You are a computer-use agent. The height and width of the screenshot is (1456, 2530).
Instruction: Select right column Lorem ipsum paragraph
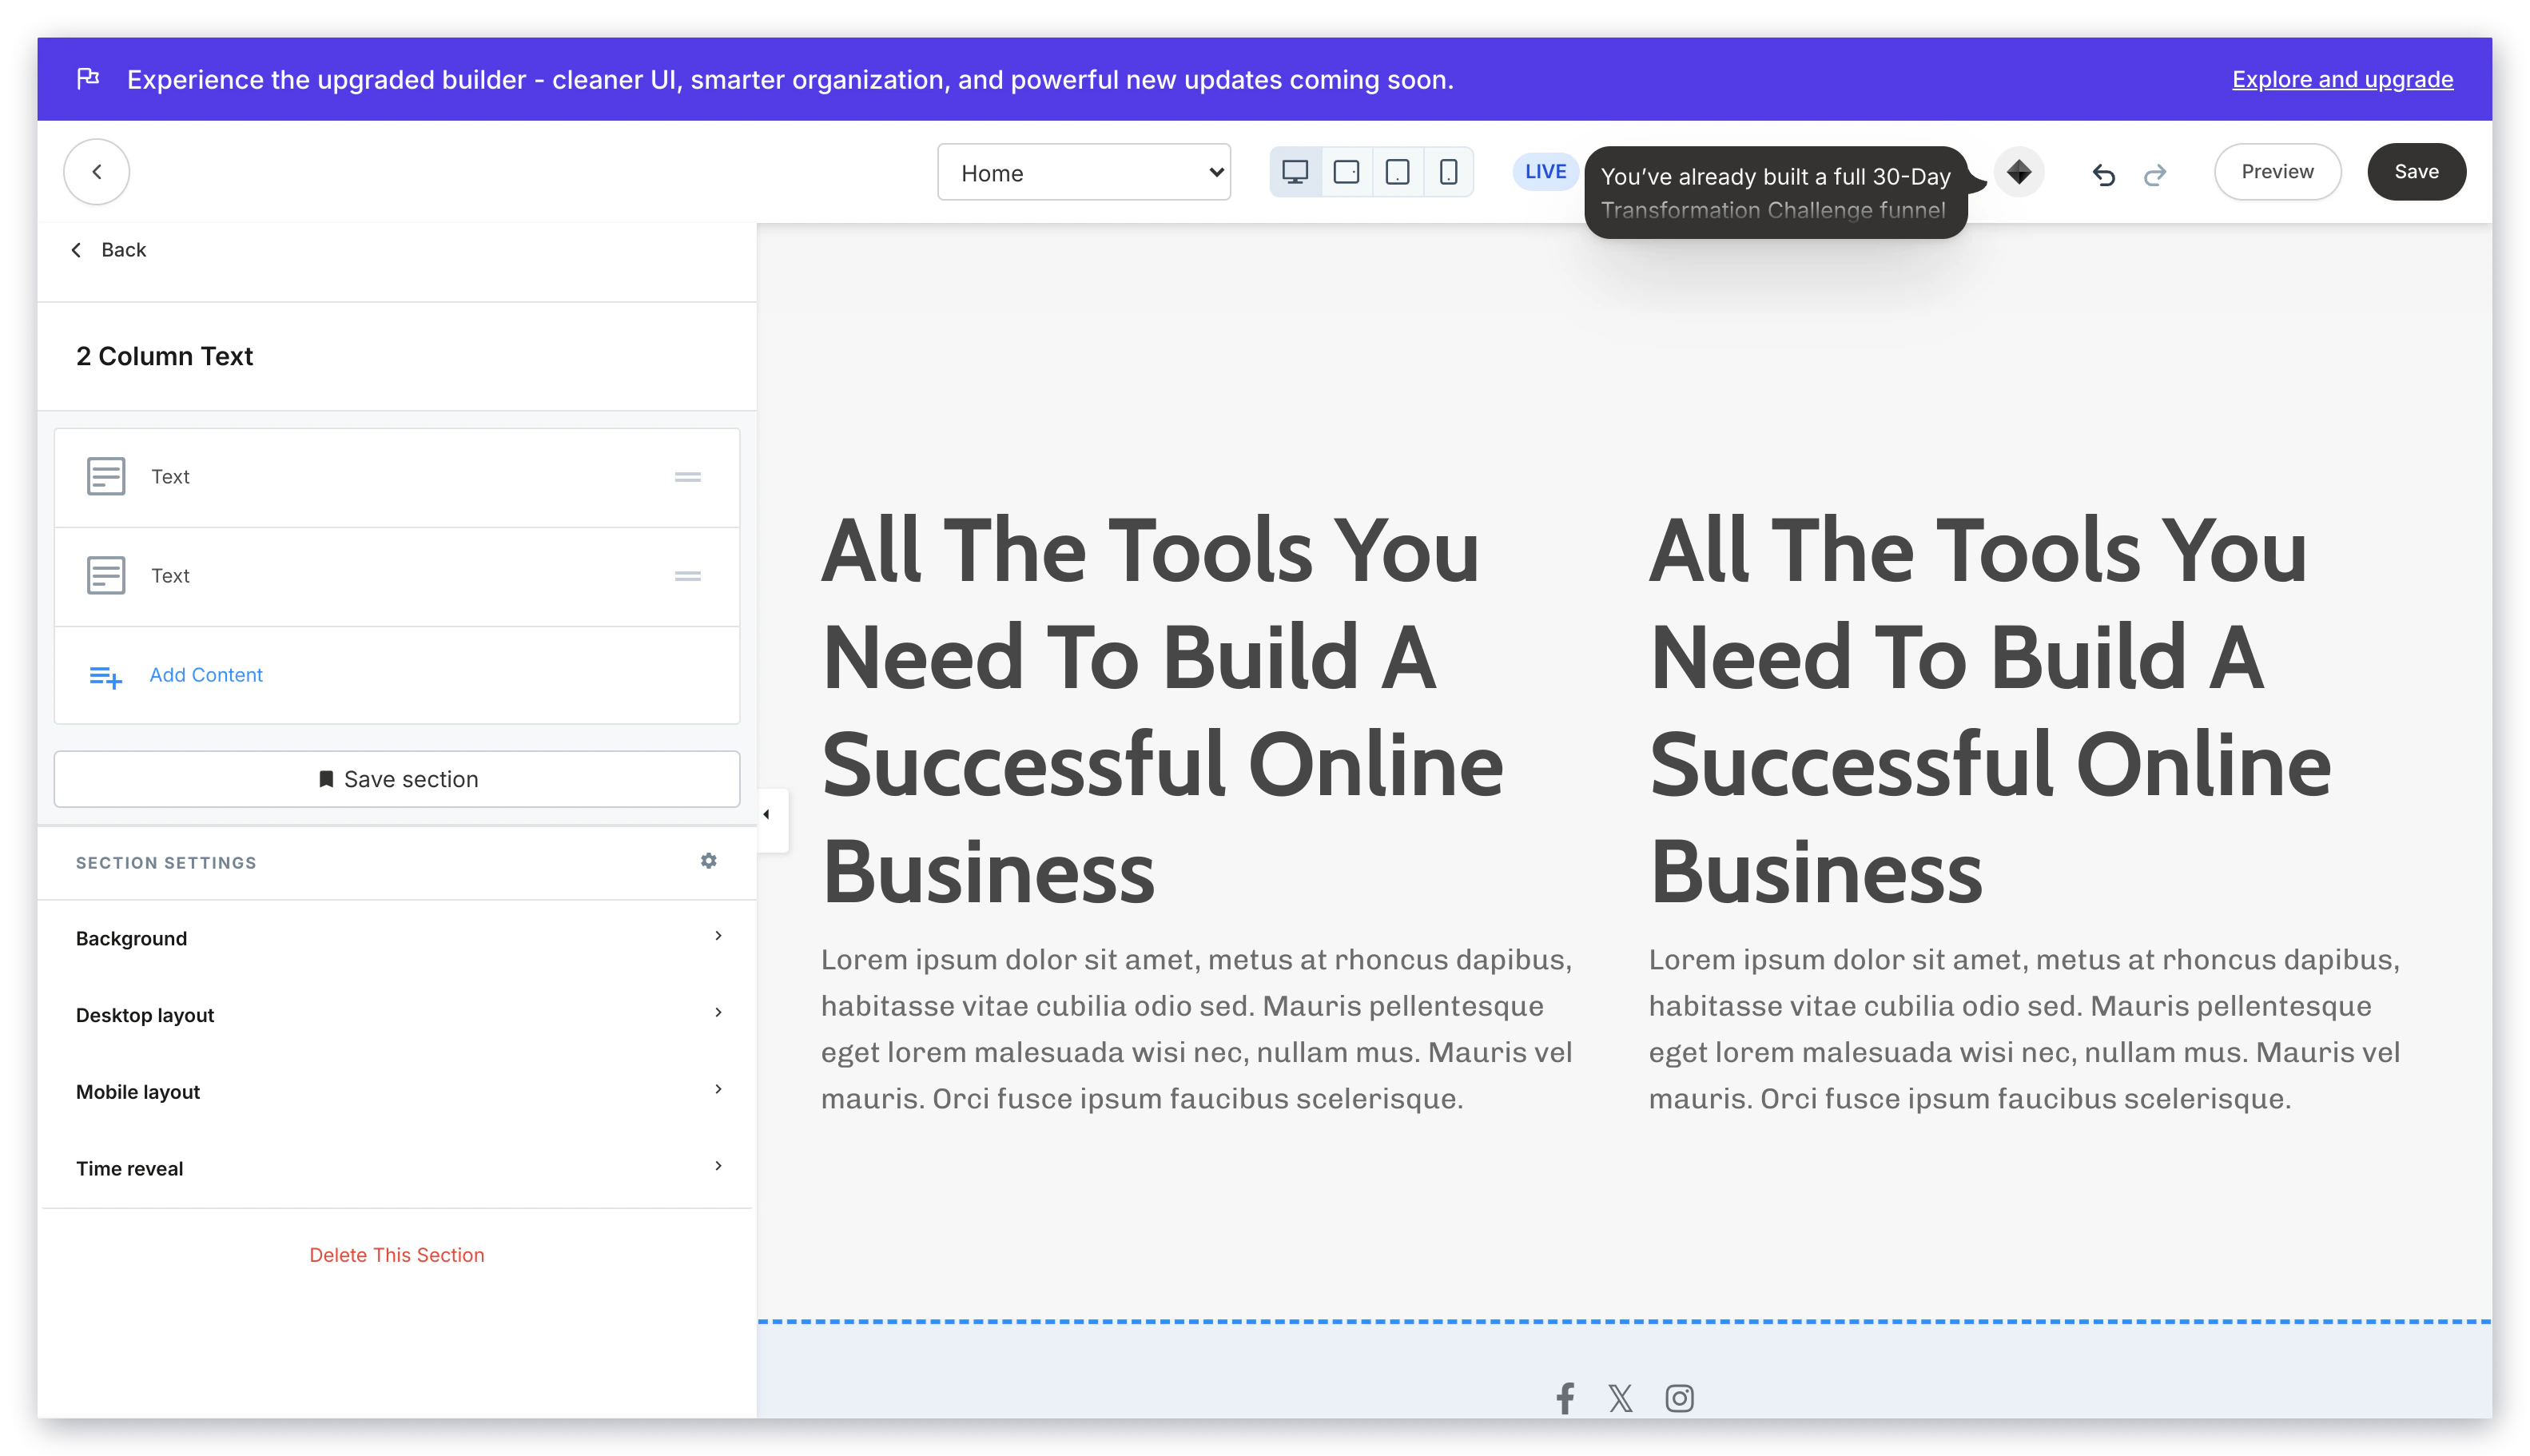pyautogui.click(x=2026, y=1029)
